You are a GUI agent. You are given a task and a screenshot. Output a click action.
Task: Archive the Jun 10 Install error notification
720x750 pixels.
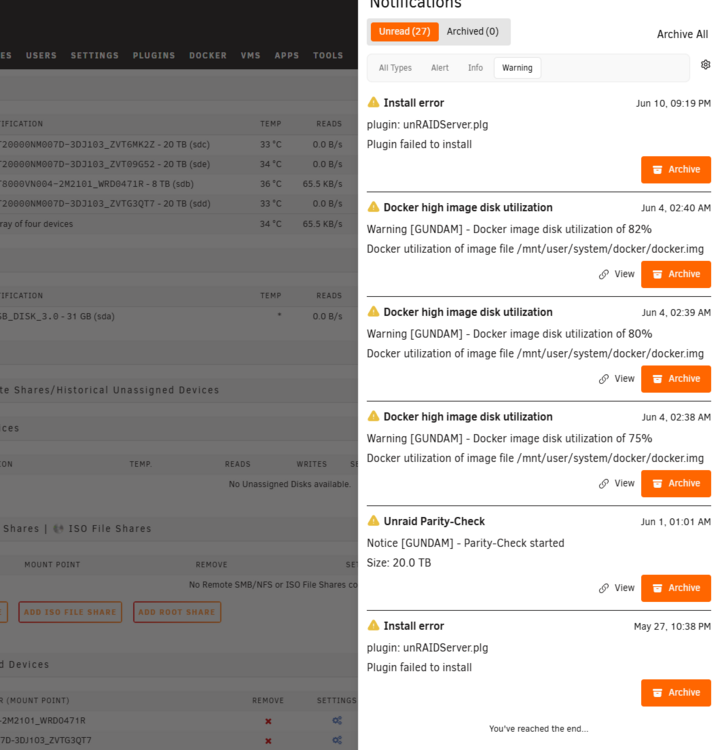[x=676, y=170]
